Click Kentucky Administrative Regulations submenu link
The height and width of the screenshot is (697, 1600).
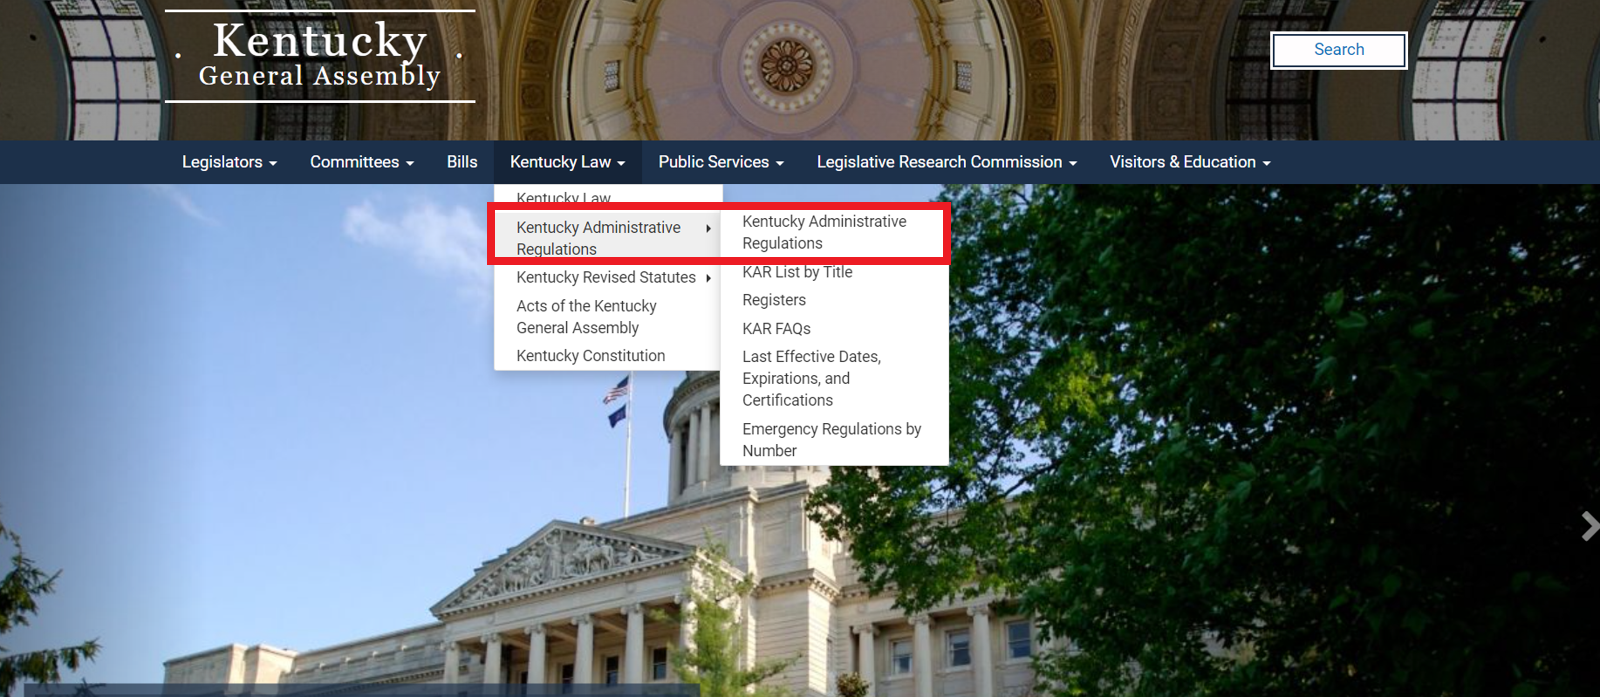click(824, 232)
